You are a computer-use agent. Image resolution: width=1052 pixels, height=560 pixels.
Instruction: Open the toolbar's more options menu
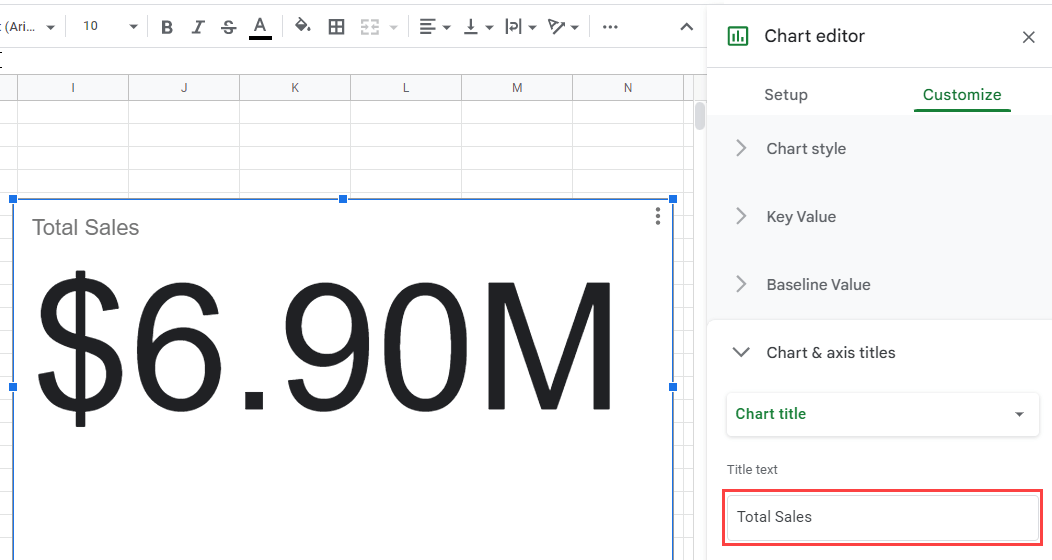pos(610,27)
